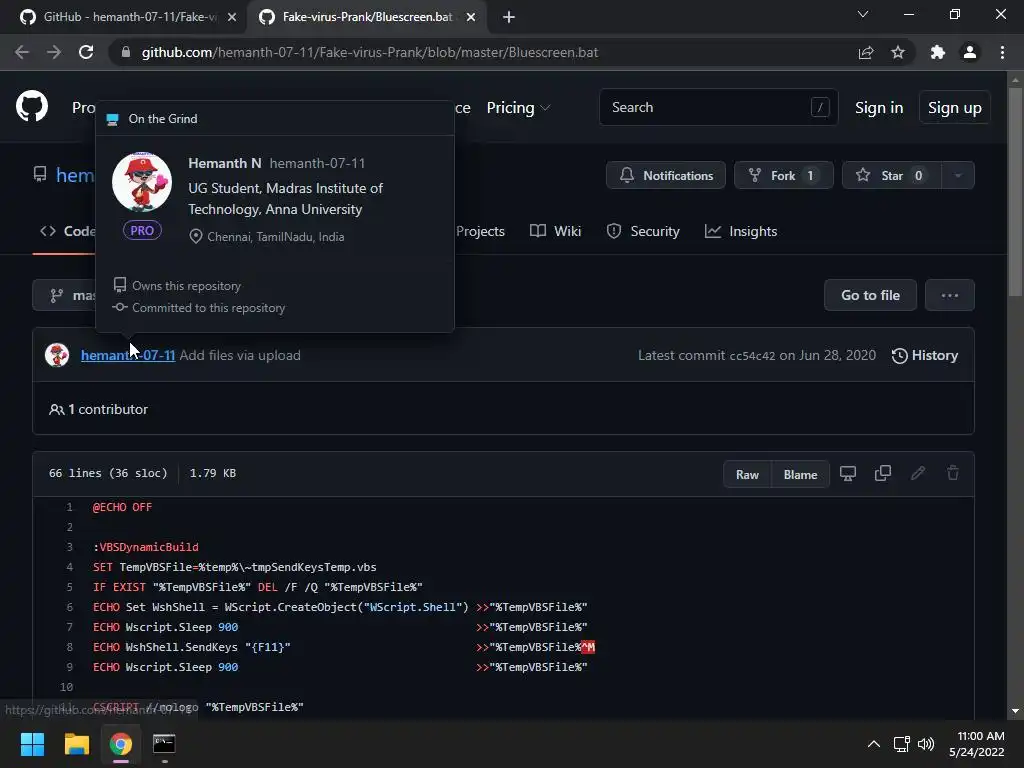Open the Security tab
The image size is (1024, 768).
[x=643, y=231]
